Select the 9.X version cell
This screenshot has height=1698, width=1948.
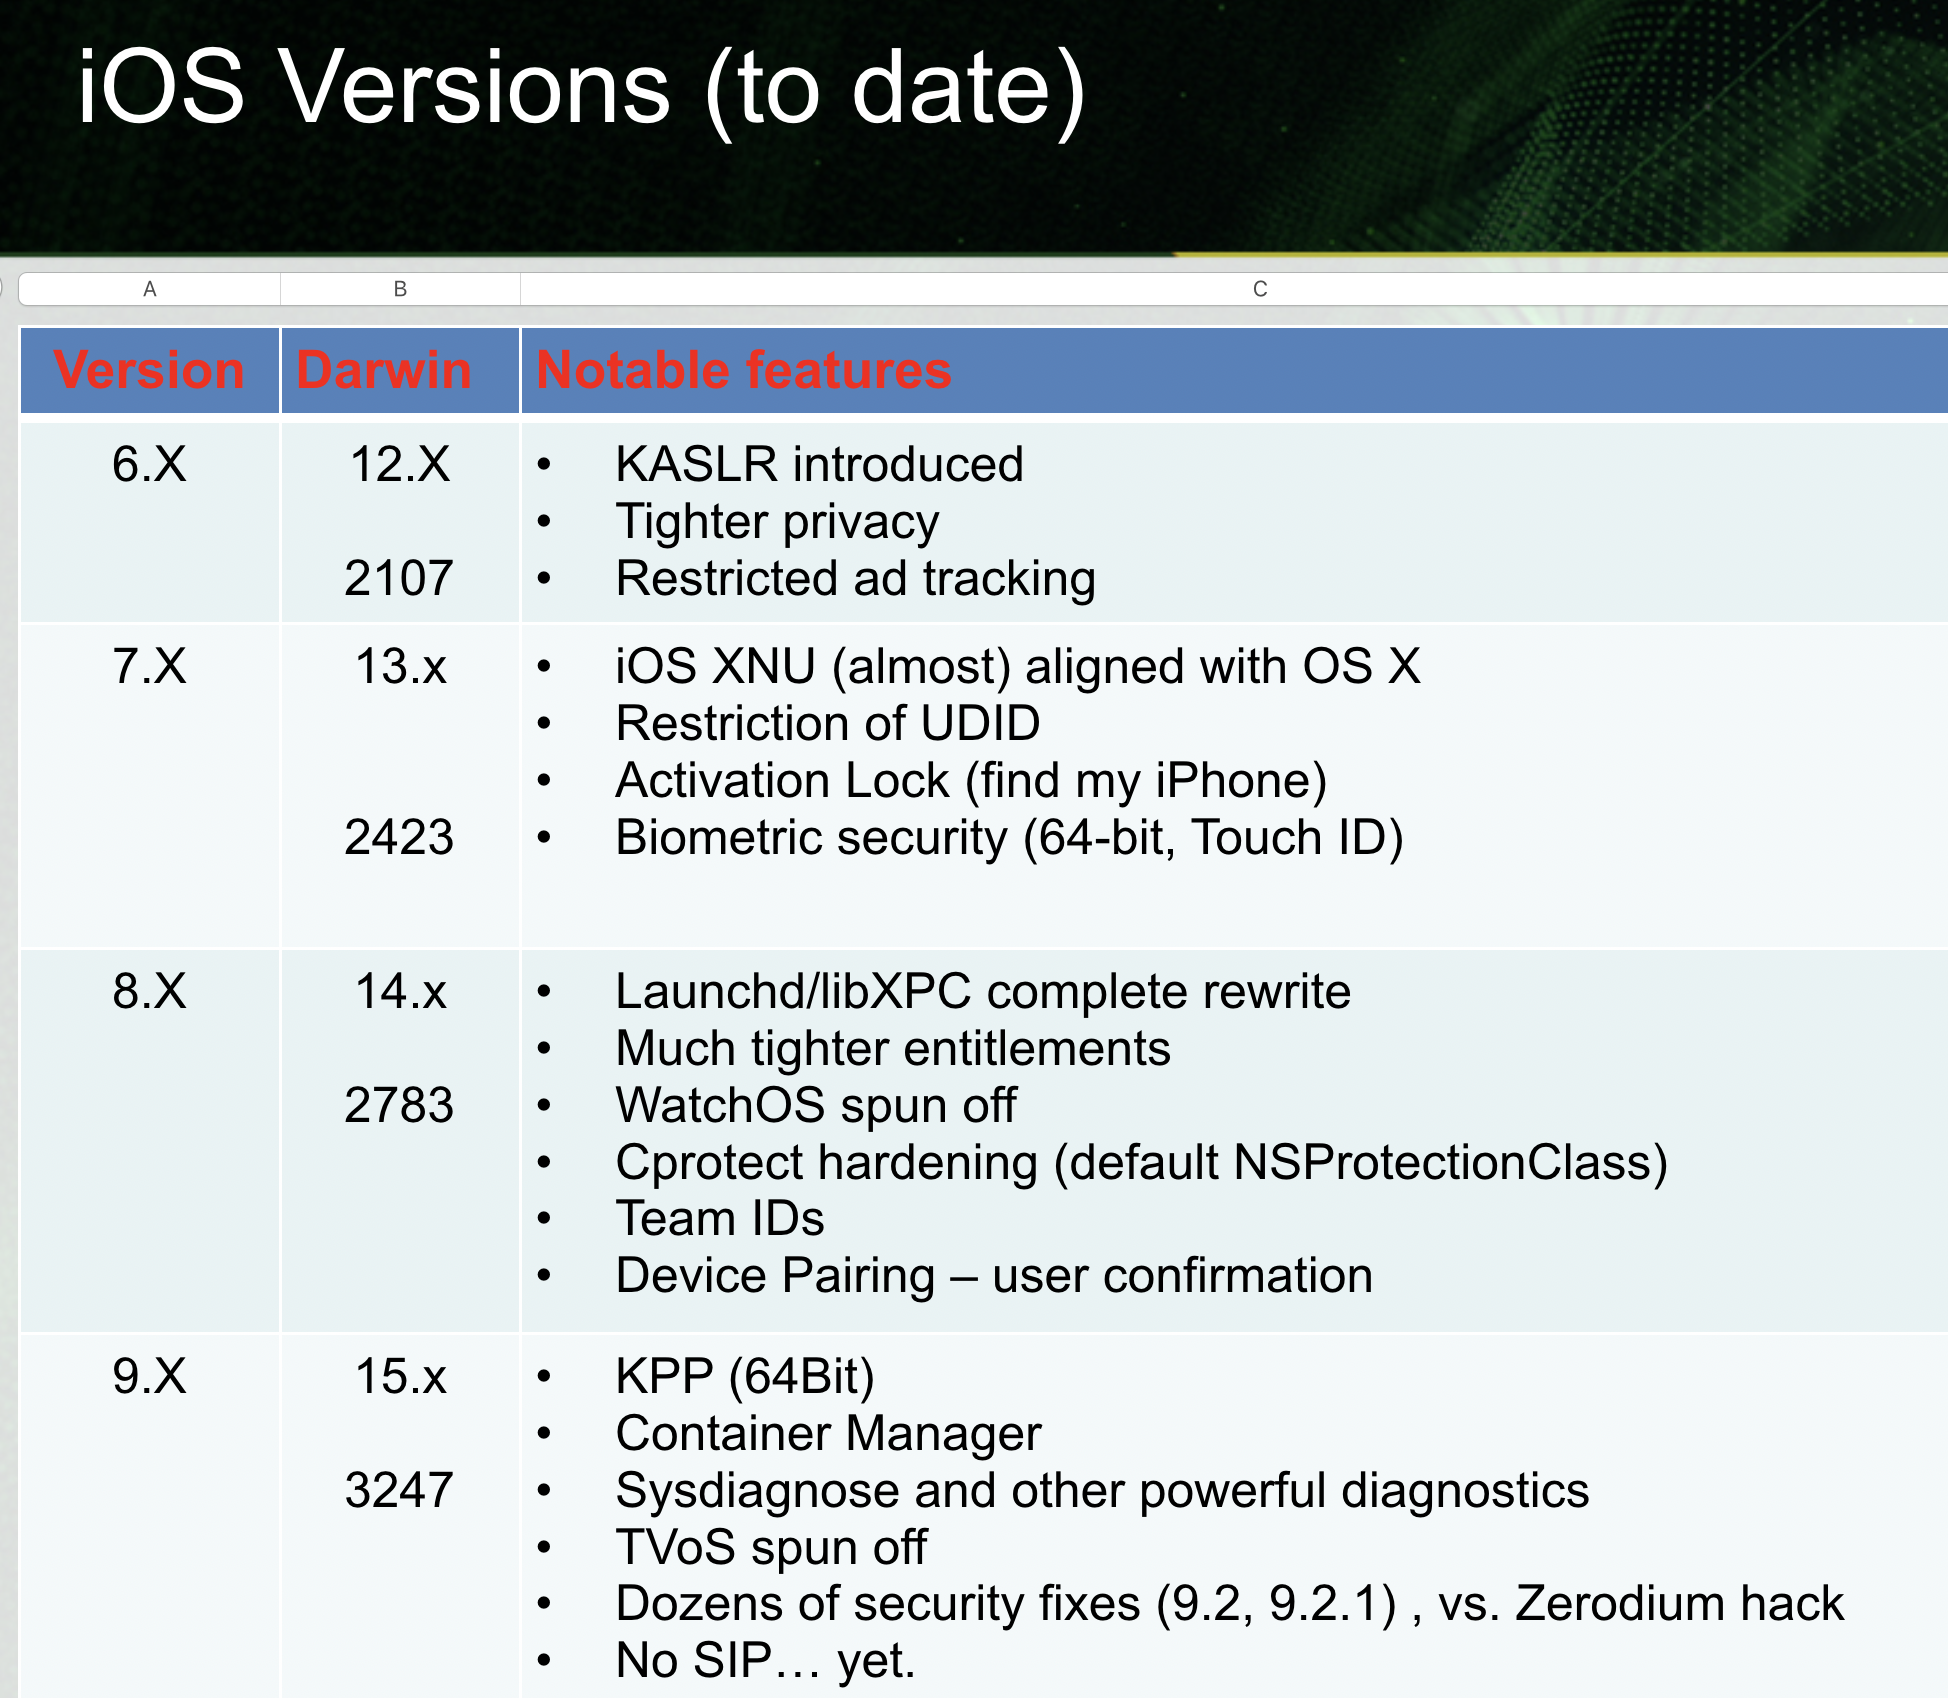click(149, 1376)
